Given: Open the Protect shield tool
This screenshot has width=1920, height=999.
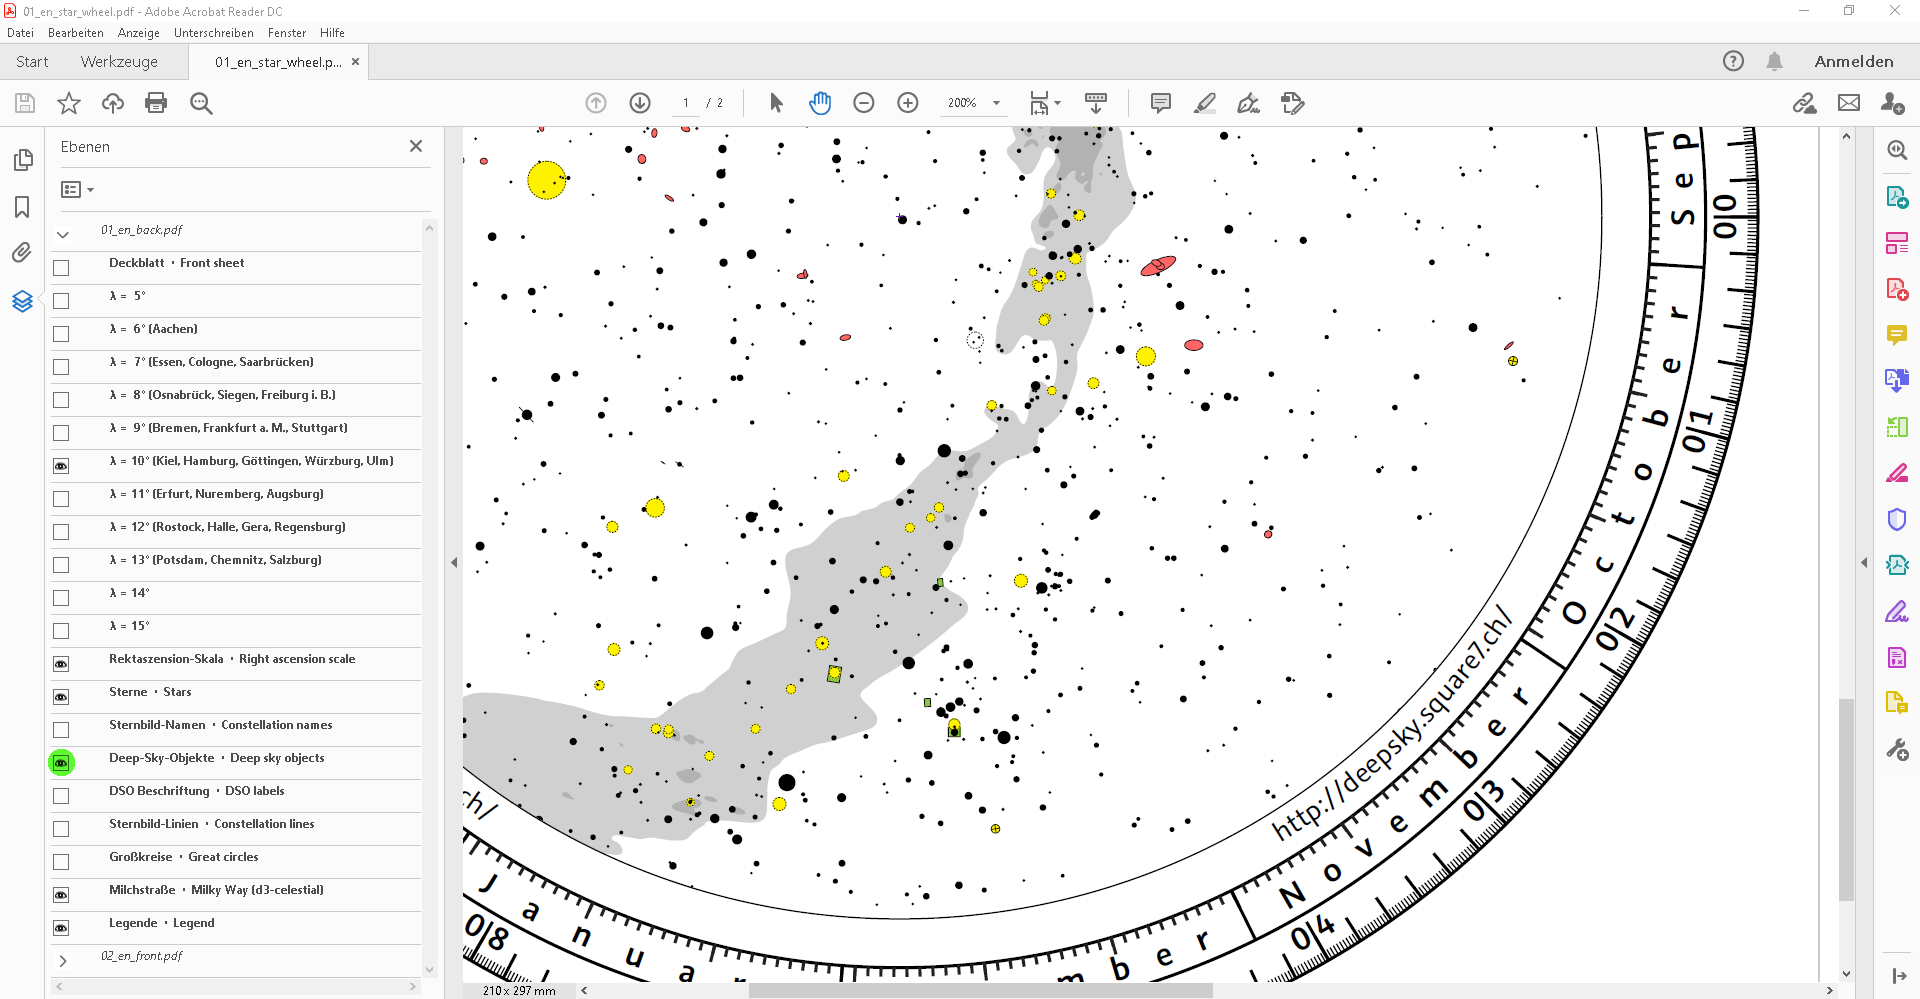Looking at the screenshot, I should tap(1896, 519).
